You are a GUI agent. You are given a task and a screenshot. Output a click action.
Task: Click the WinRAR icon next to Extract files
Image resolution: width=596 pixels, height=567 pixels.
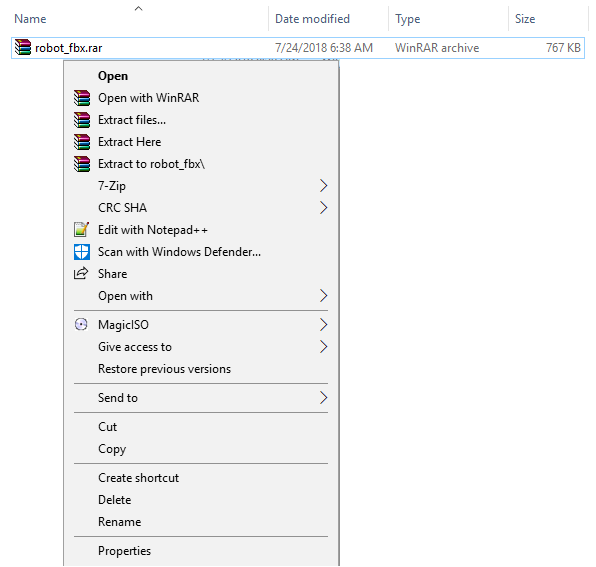pos(82,120)
